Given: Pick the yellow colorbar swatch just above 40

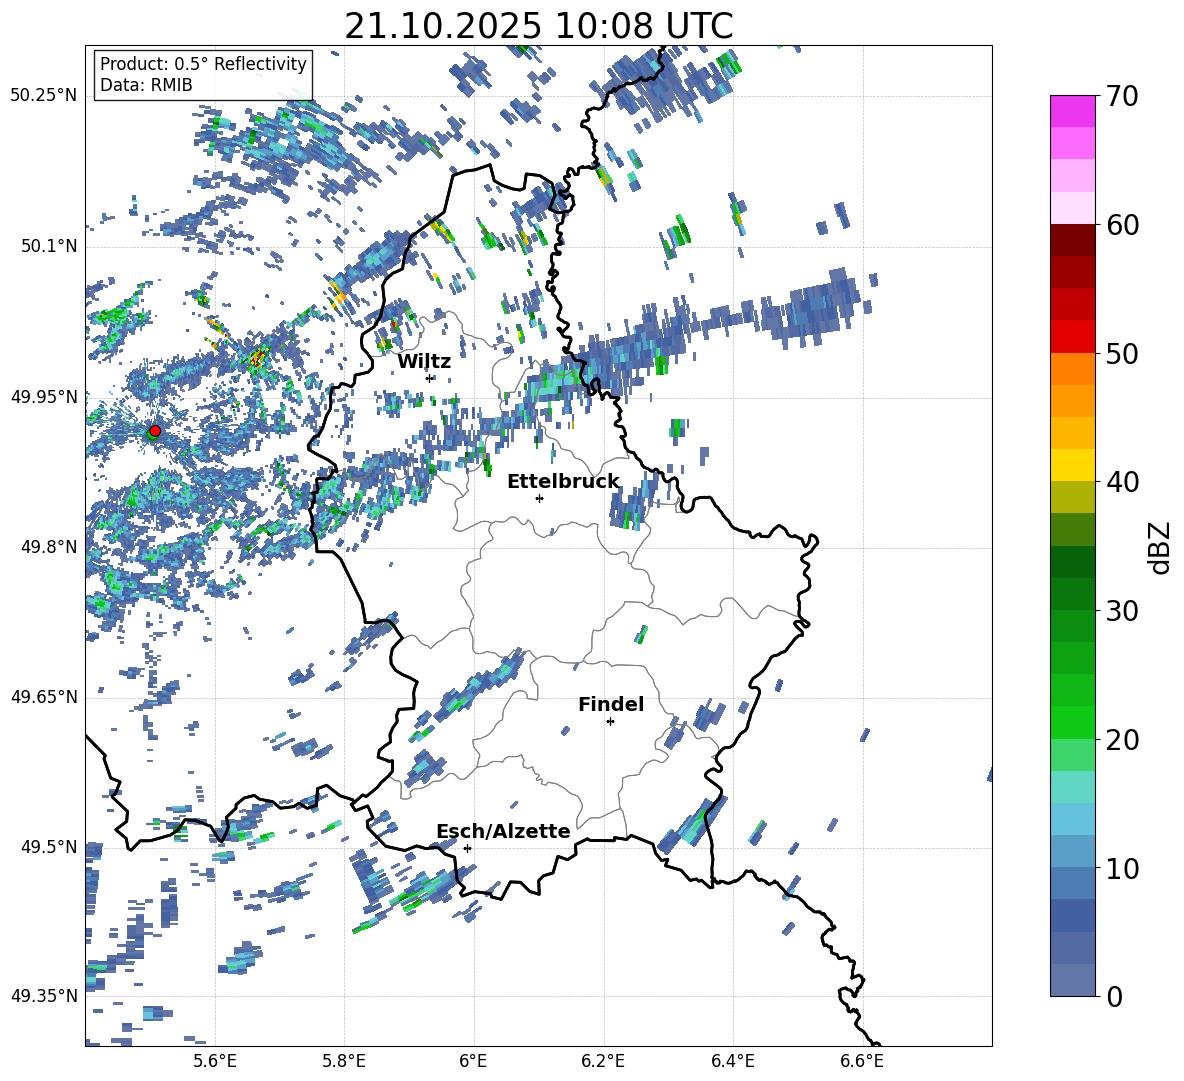Looking at the screenshot, I should point(1072,465).
